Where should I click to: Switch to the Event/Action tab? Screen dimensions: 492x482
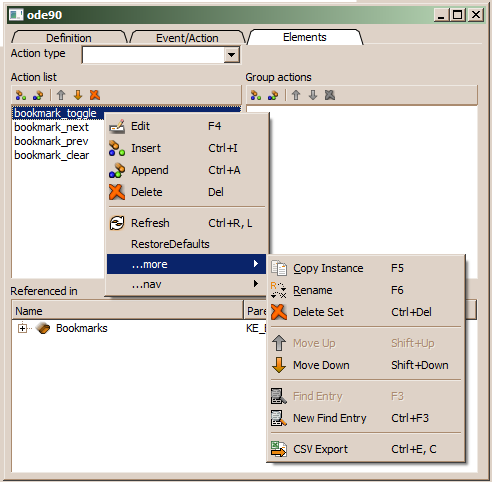[187, 38]
